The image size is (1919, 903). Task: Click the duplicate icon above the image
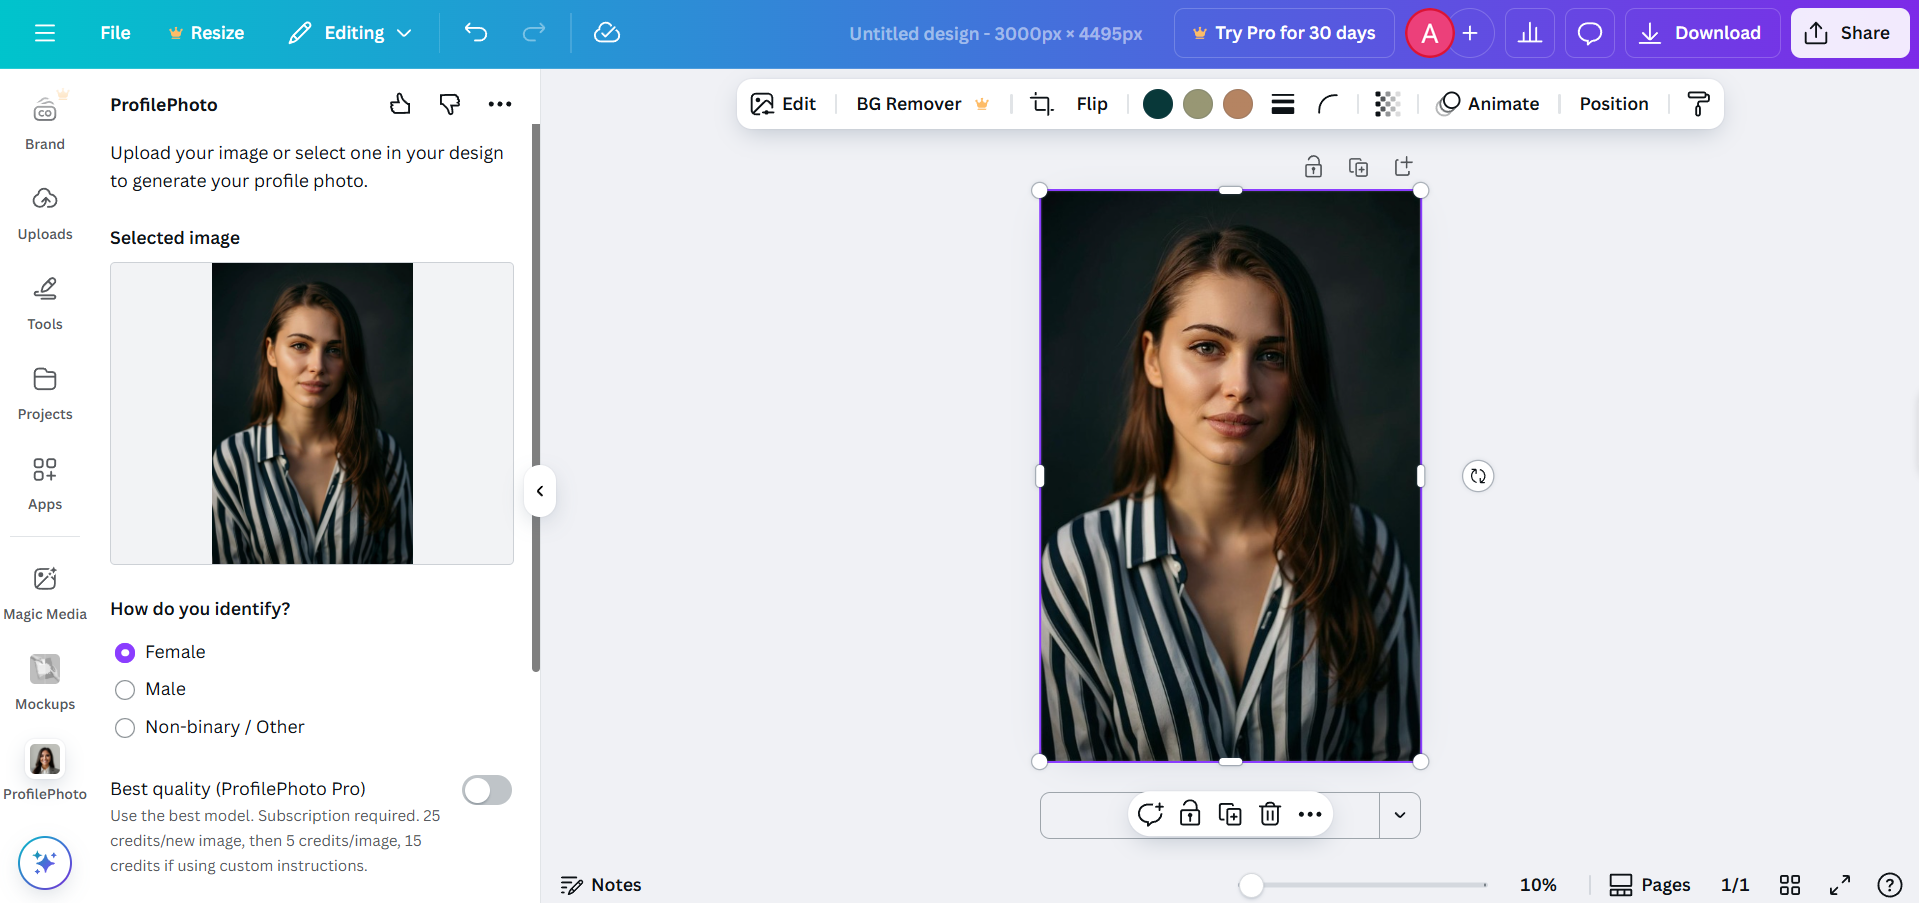pyautogui.click(x=1359, y=166)
